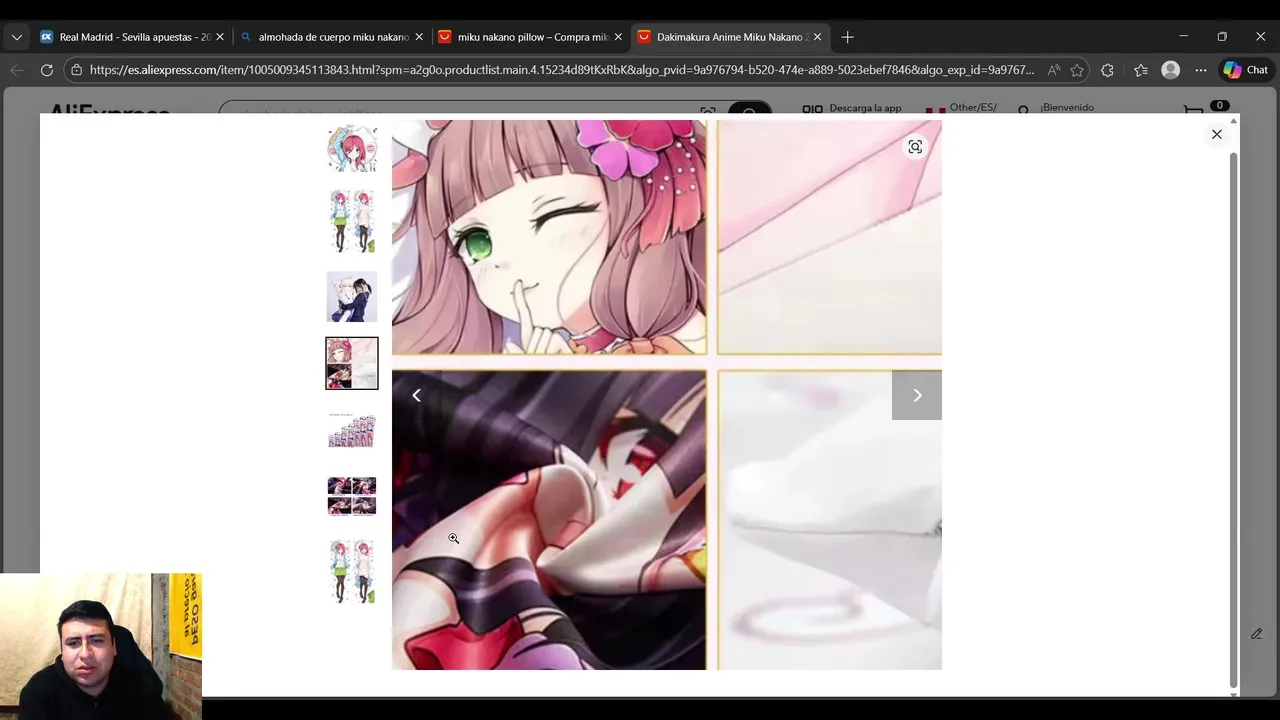Click the edit pencil icon at lower right
The height and width of the screenshot is (720, 1280).
[x=1257, y=634]
